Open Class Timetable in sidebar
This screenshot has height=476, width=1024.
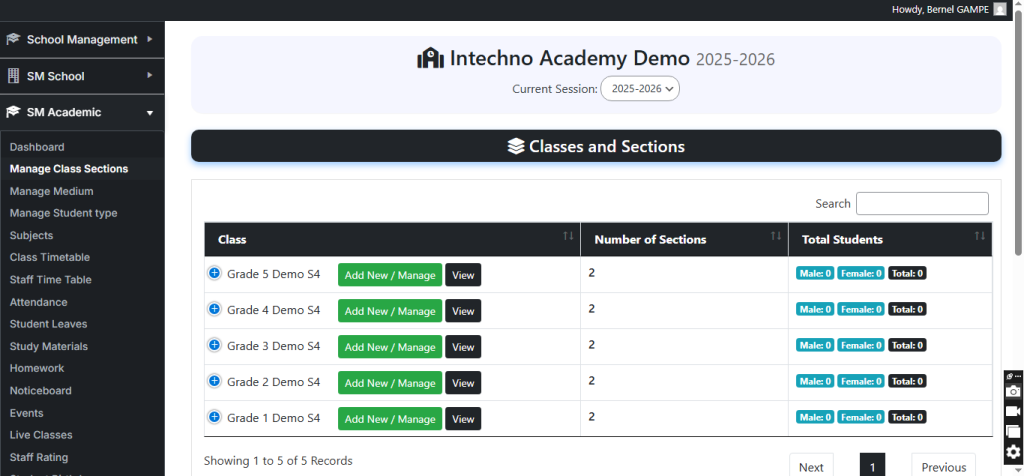coord(50,257)
